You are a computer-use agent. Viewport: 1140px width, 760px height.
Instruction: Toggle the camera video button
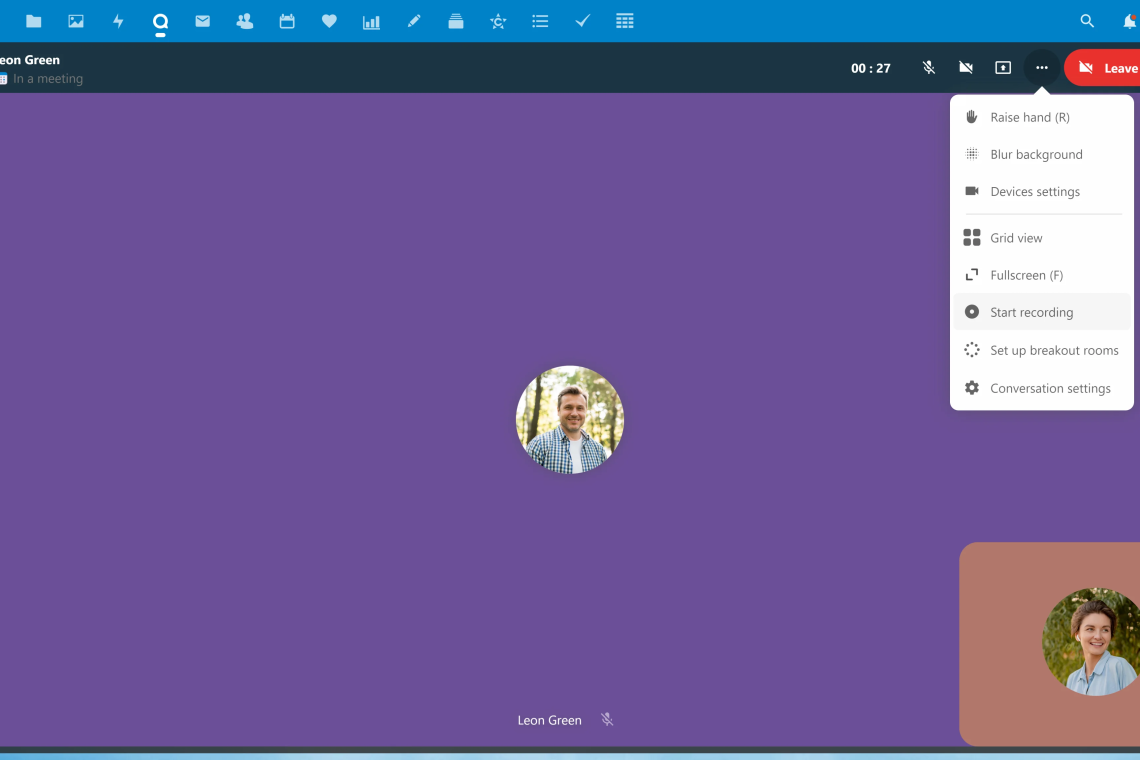[965, 68]
